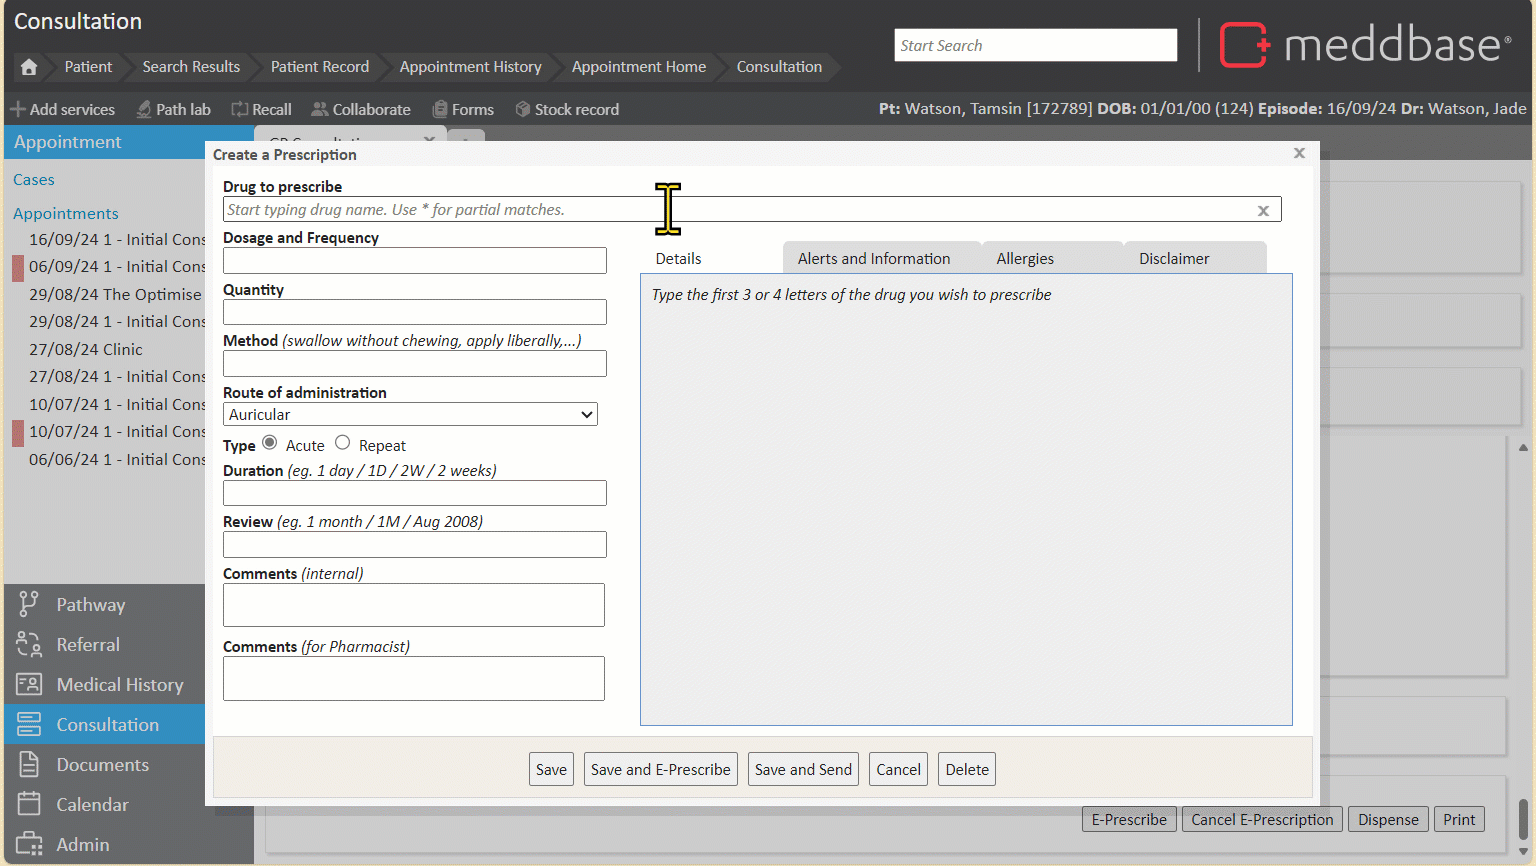The width and height of the screenshot is (1536, 866).
Task: Expand the Route of administration dropdown
Action: 410,414
